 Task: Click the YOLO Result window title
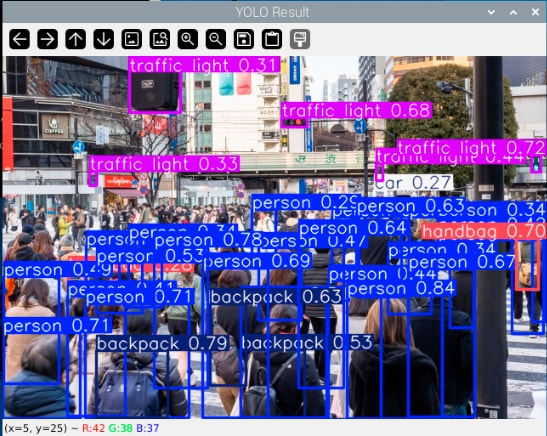click(272, 12)
